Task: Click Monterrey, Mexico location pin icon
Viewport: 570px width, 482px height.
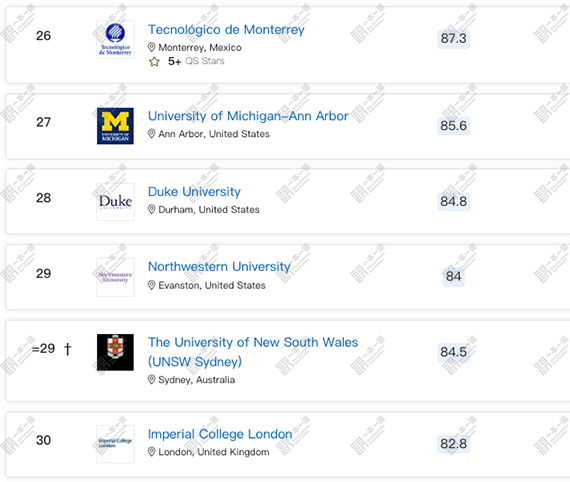Action: click(152, 47)
